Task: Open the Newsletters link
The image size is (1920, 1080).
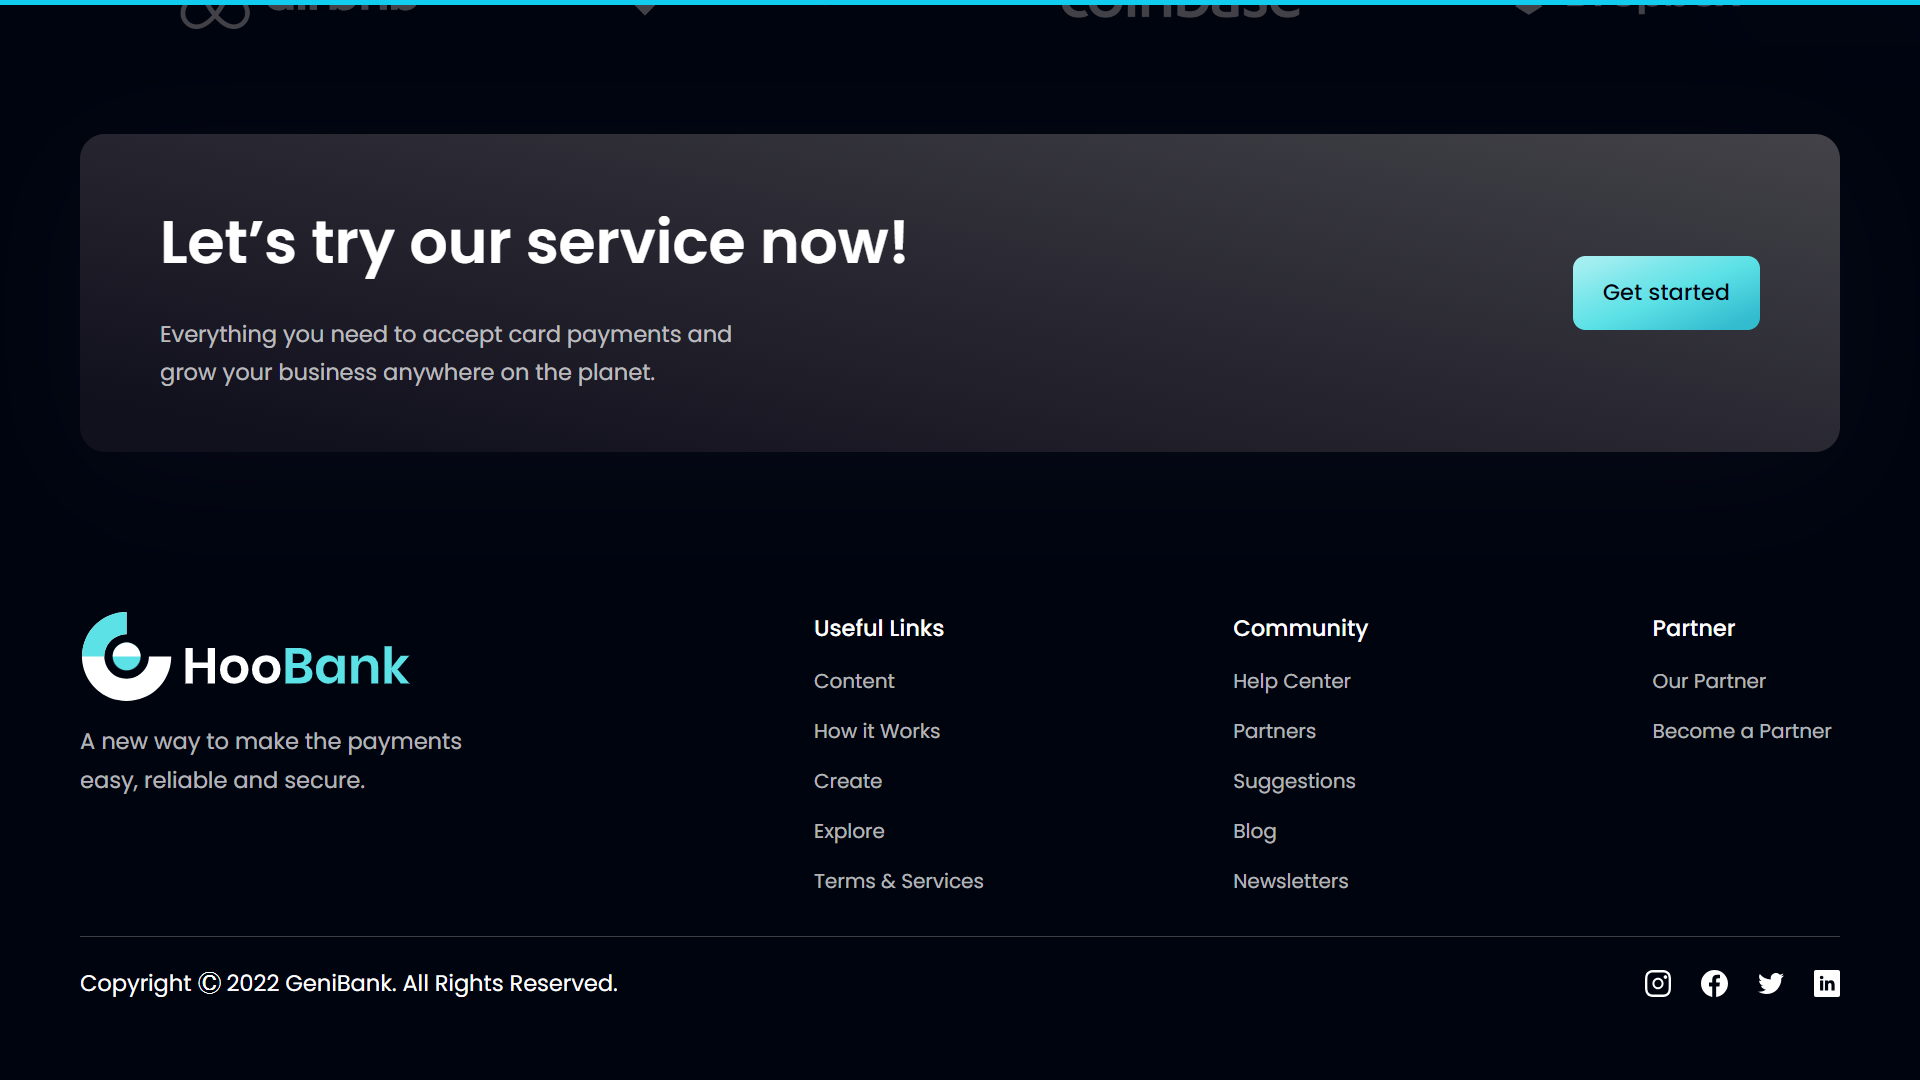Action: [x=1290, y=881]
